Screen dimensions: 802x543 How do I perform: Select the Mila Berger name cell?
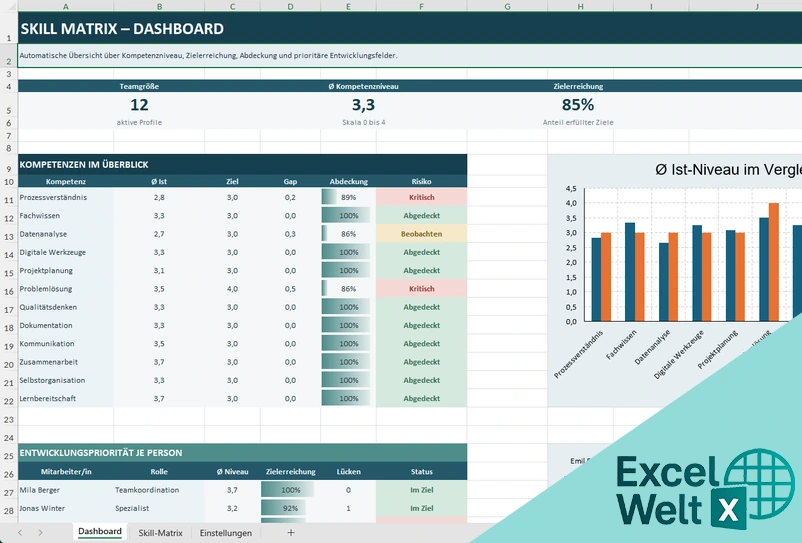[x=65, y=490]
